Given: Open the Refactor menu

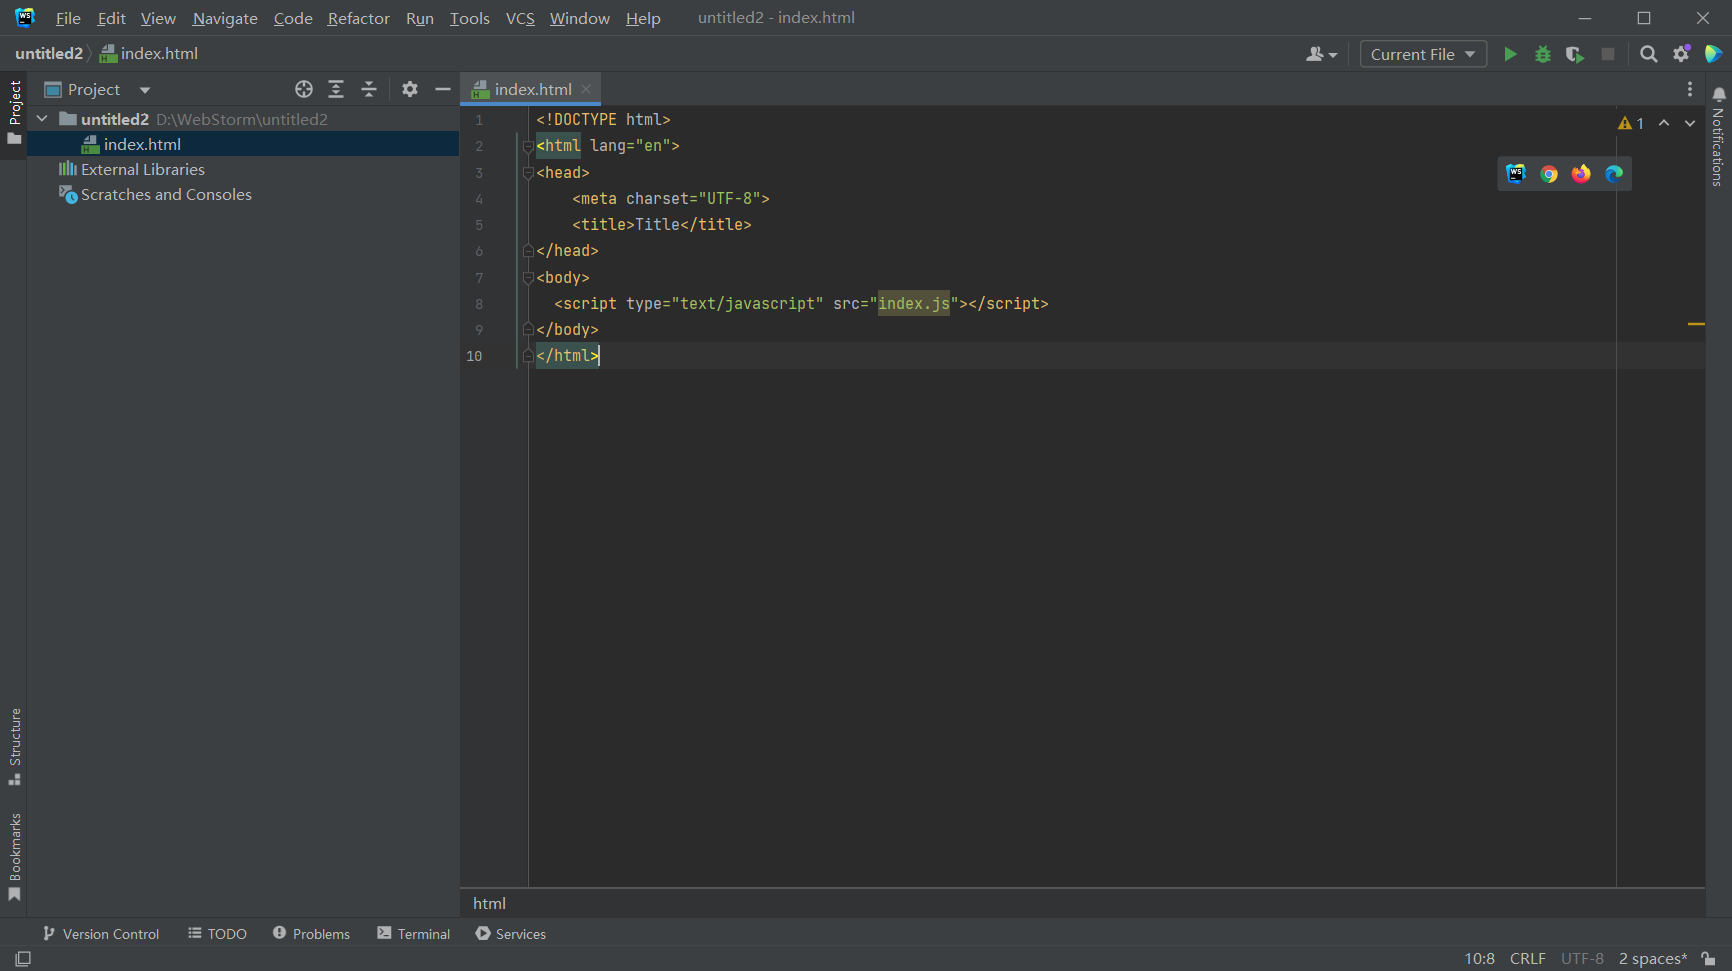Looking at the screenshot, I should point(358,18).
